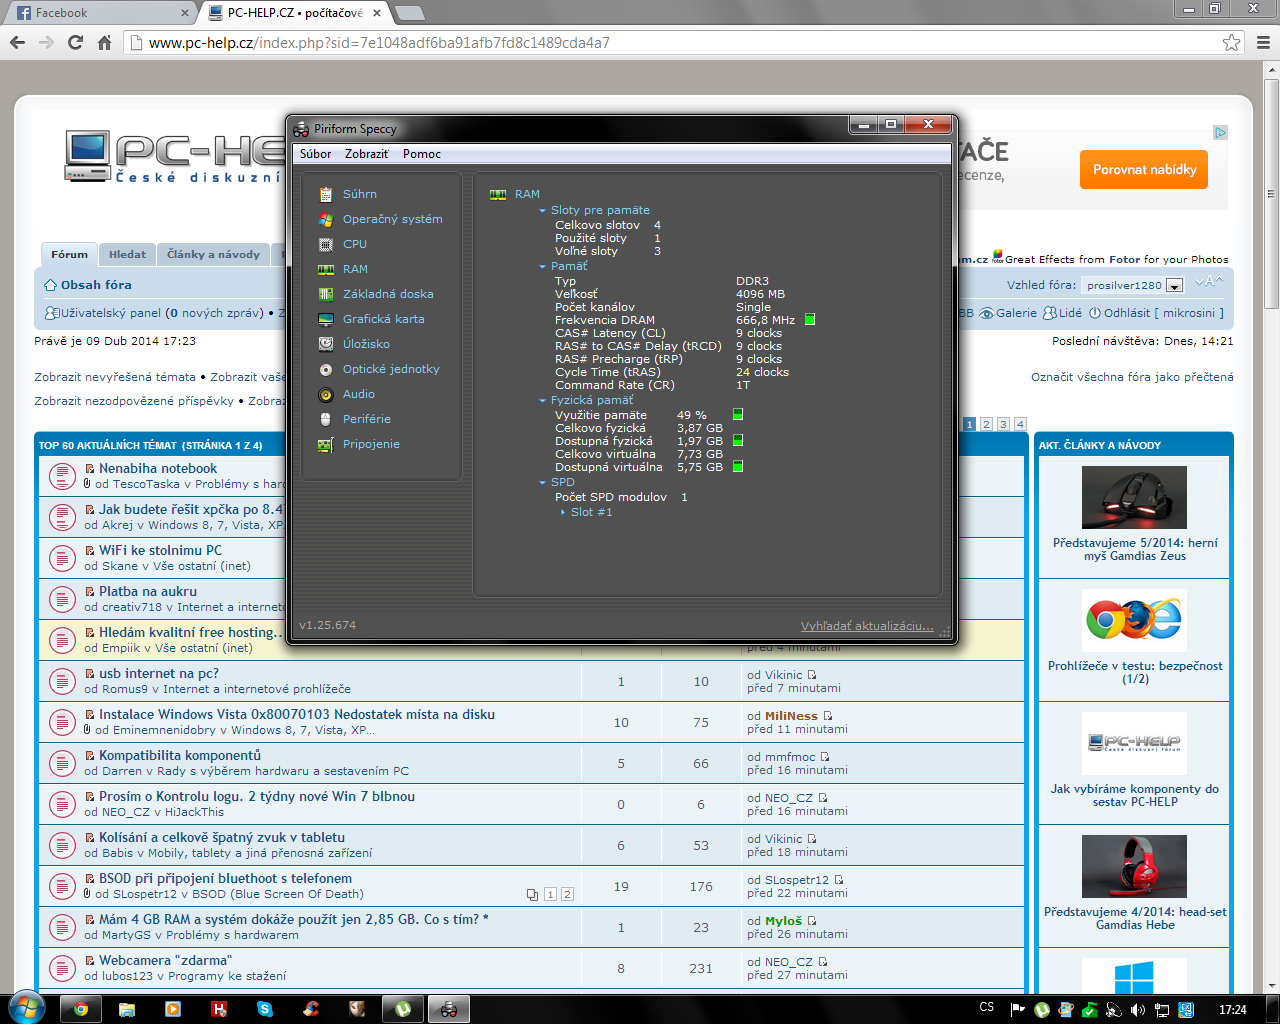Click Označit všechna fóra jako přečtená
1280x1024 pixels.
pos(1132,377)
